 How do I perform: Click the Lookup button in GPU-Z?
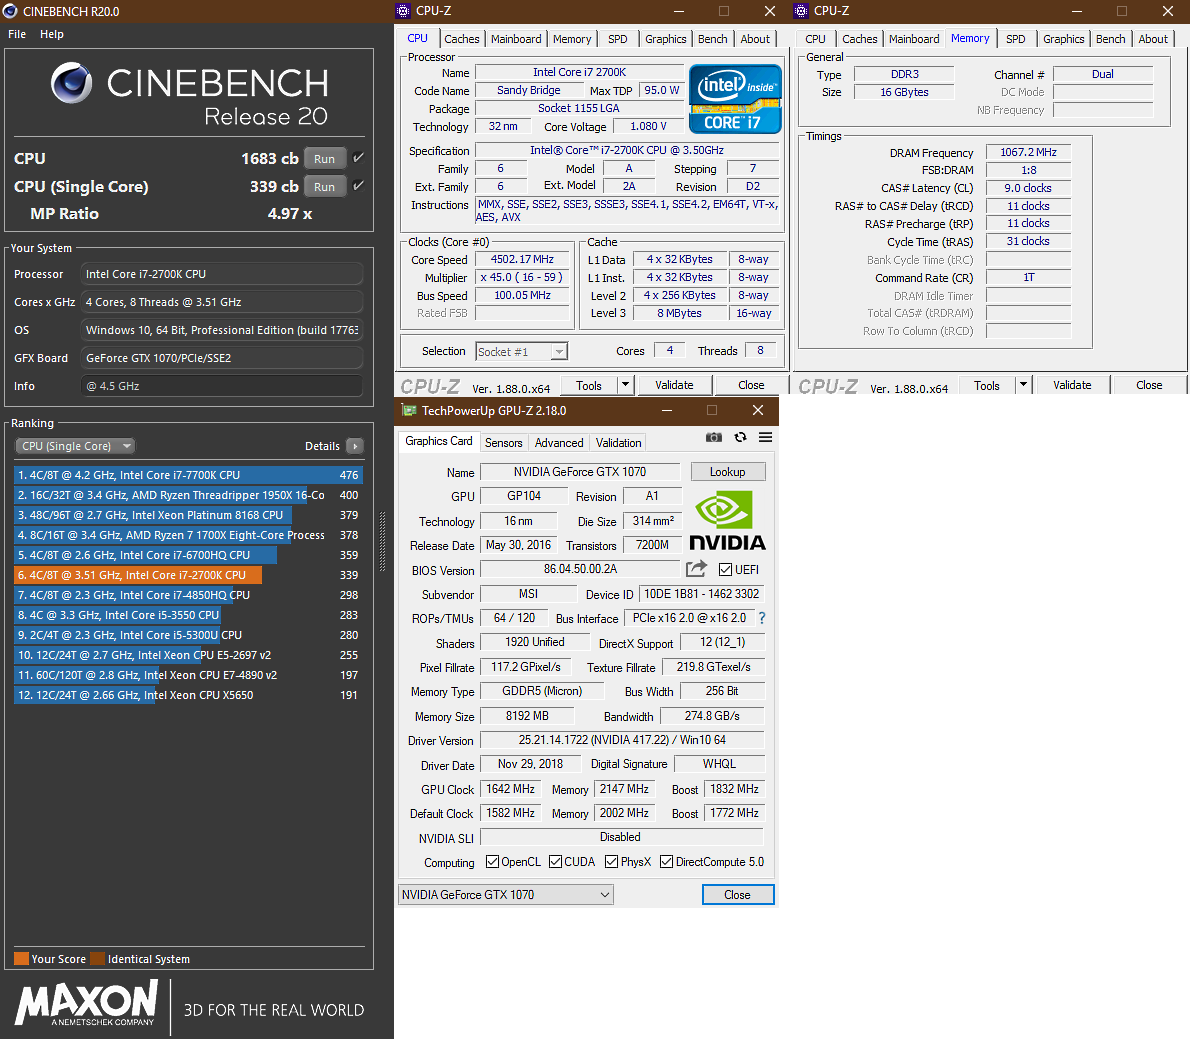(727, 471)
